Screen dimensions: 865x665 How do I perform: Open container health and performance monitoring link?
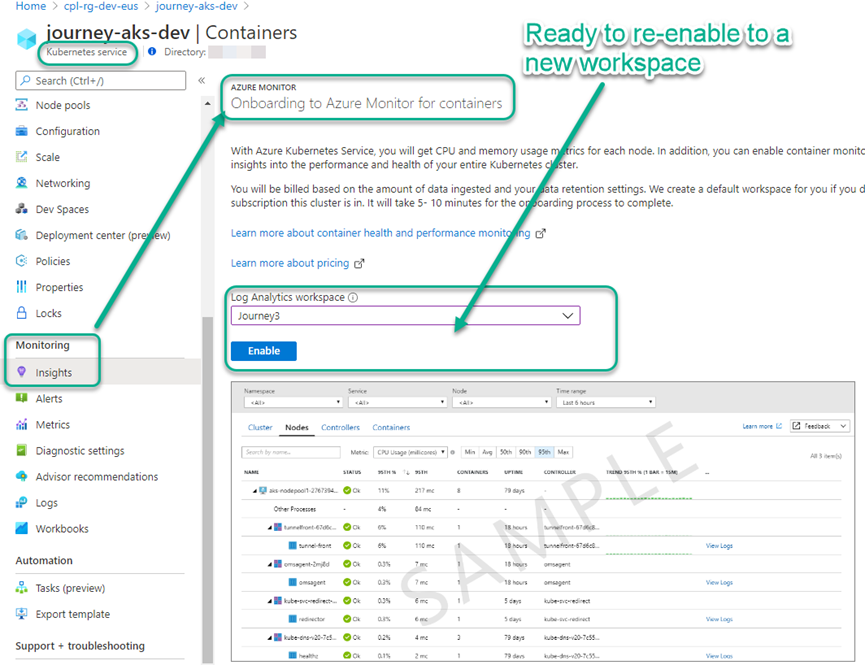pyautogui.click(x=380, y=233)
